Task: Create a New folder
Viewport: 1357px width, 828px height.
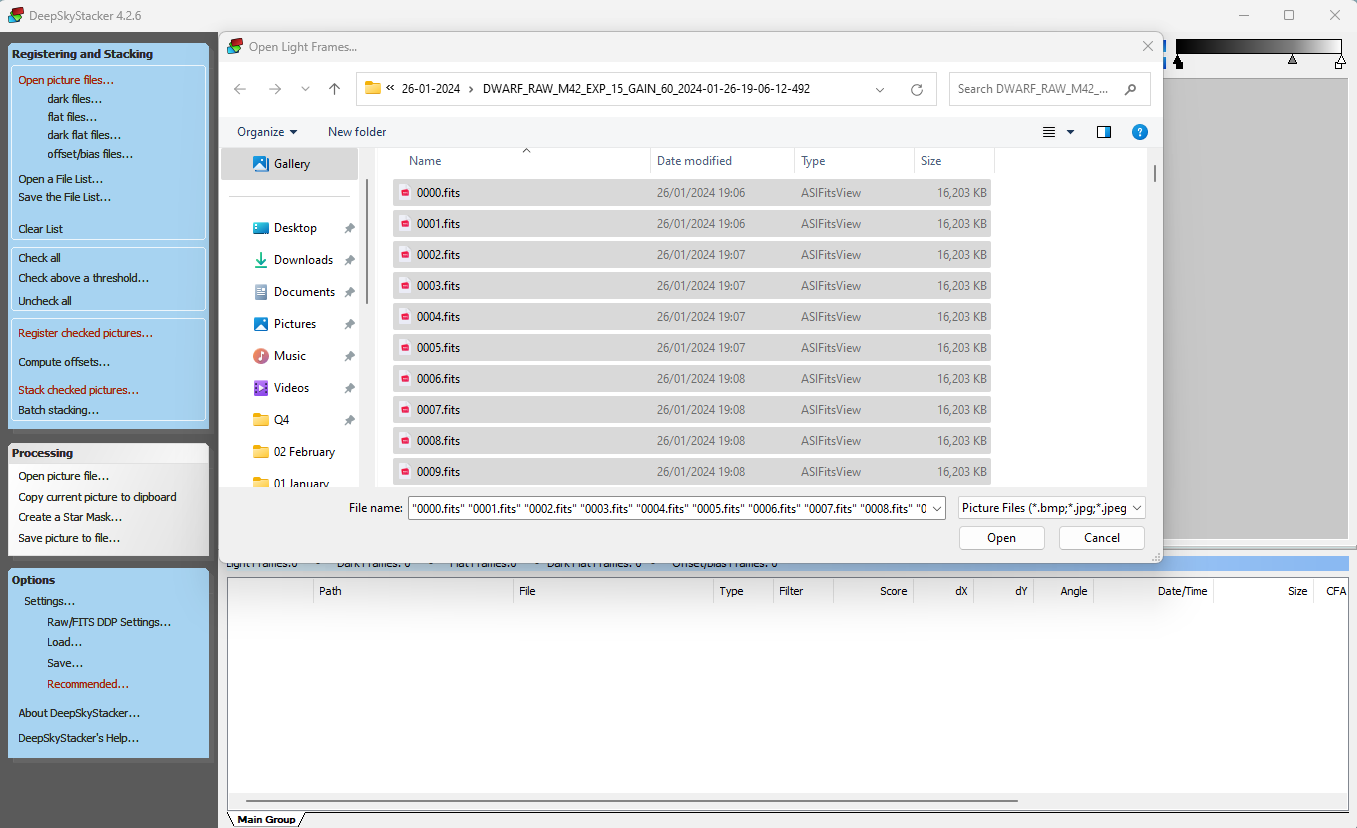Action: click(357, 132)
